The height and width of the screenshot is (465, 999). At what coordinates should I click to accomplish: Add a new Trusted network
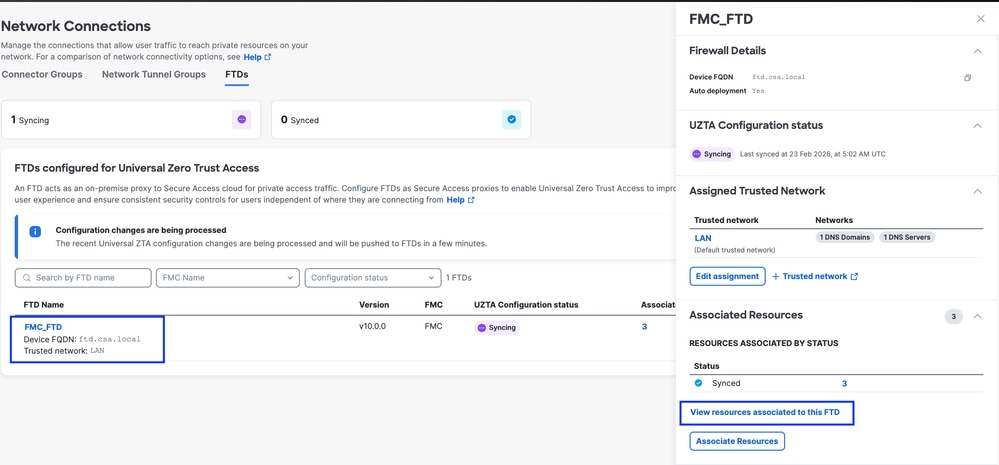coord(815,276)
